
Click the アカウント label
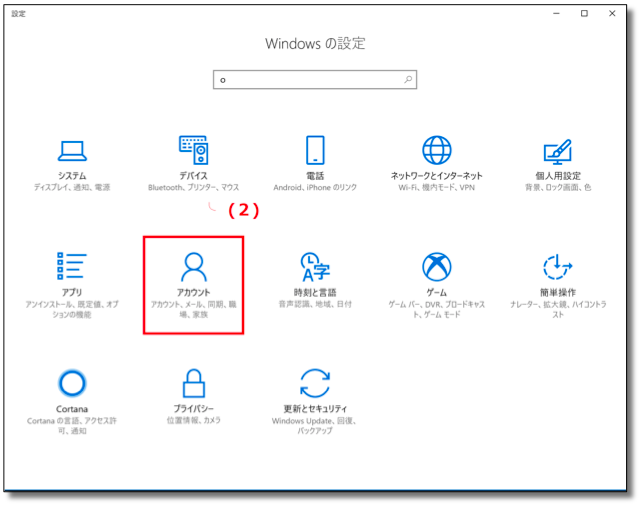[193, 292]
